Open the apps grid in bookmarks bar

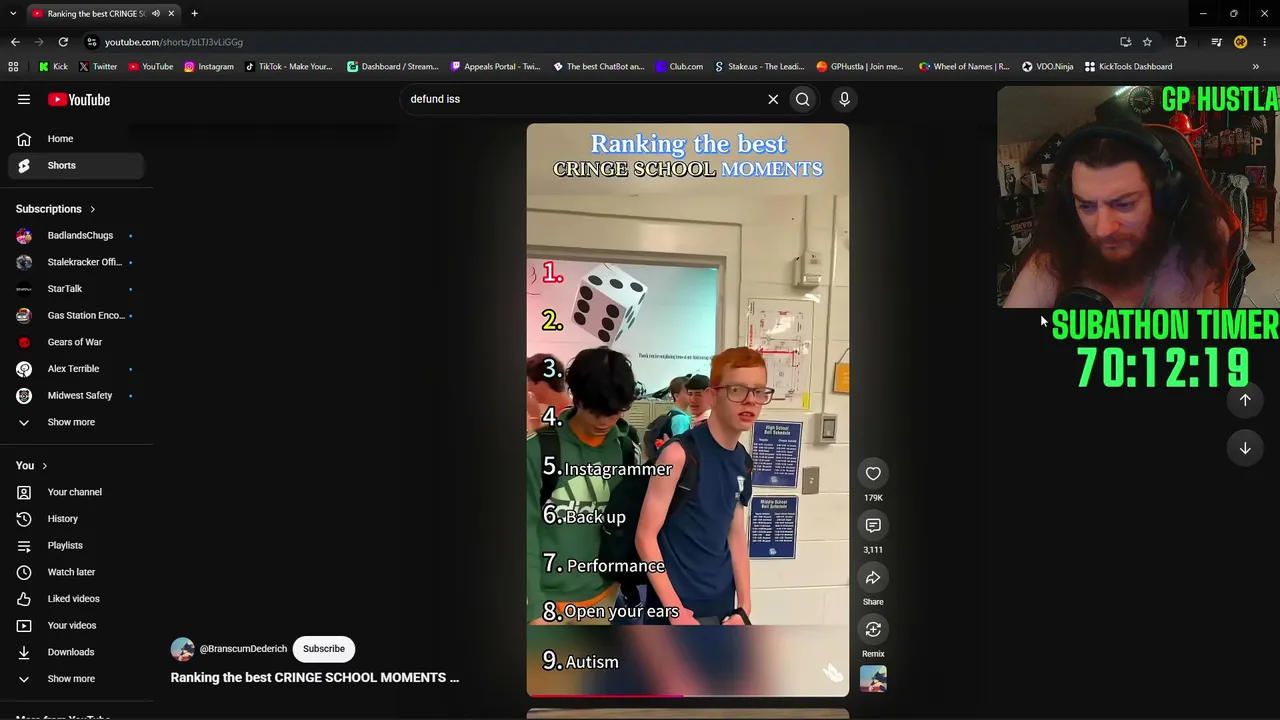[13, 67]
